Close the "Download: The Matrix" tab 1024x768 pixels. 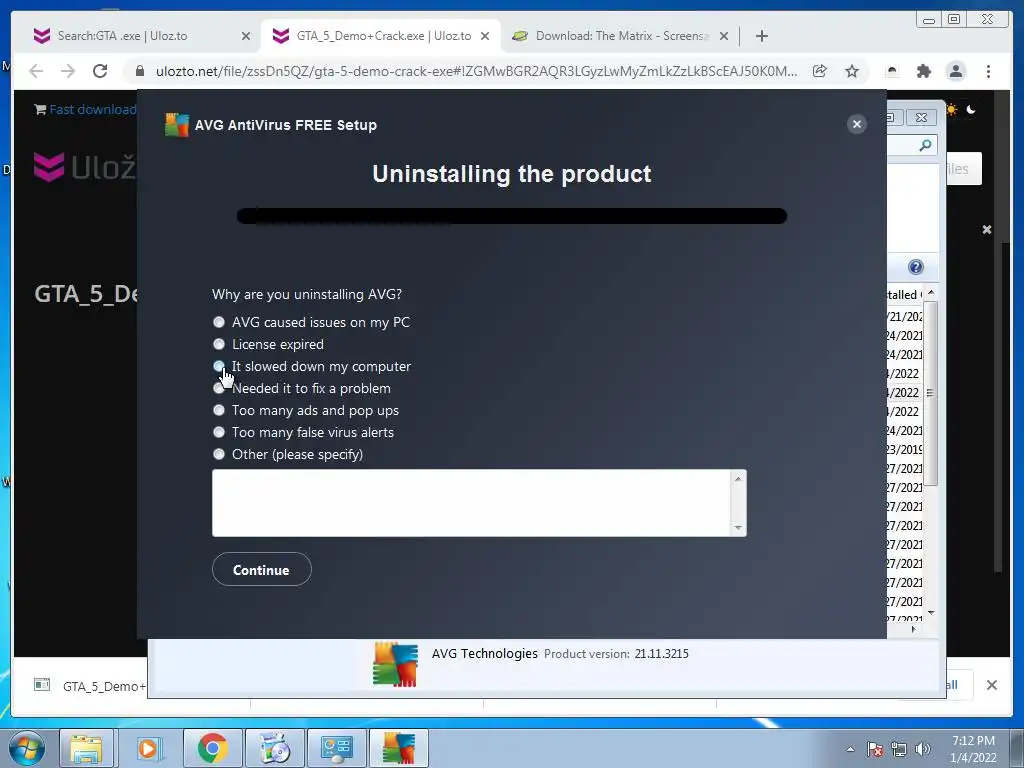[724, 36]
